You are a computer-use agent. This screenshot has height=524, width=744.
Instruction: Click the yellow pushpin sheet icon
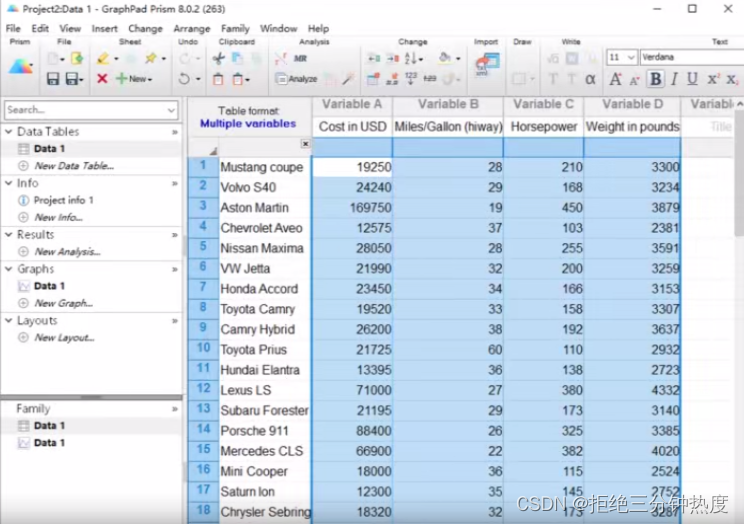click(x=151, y=58)
